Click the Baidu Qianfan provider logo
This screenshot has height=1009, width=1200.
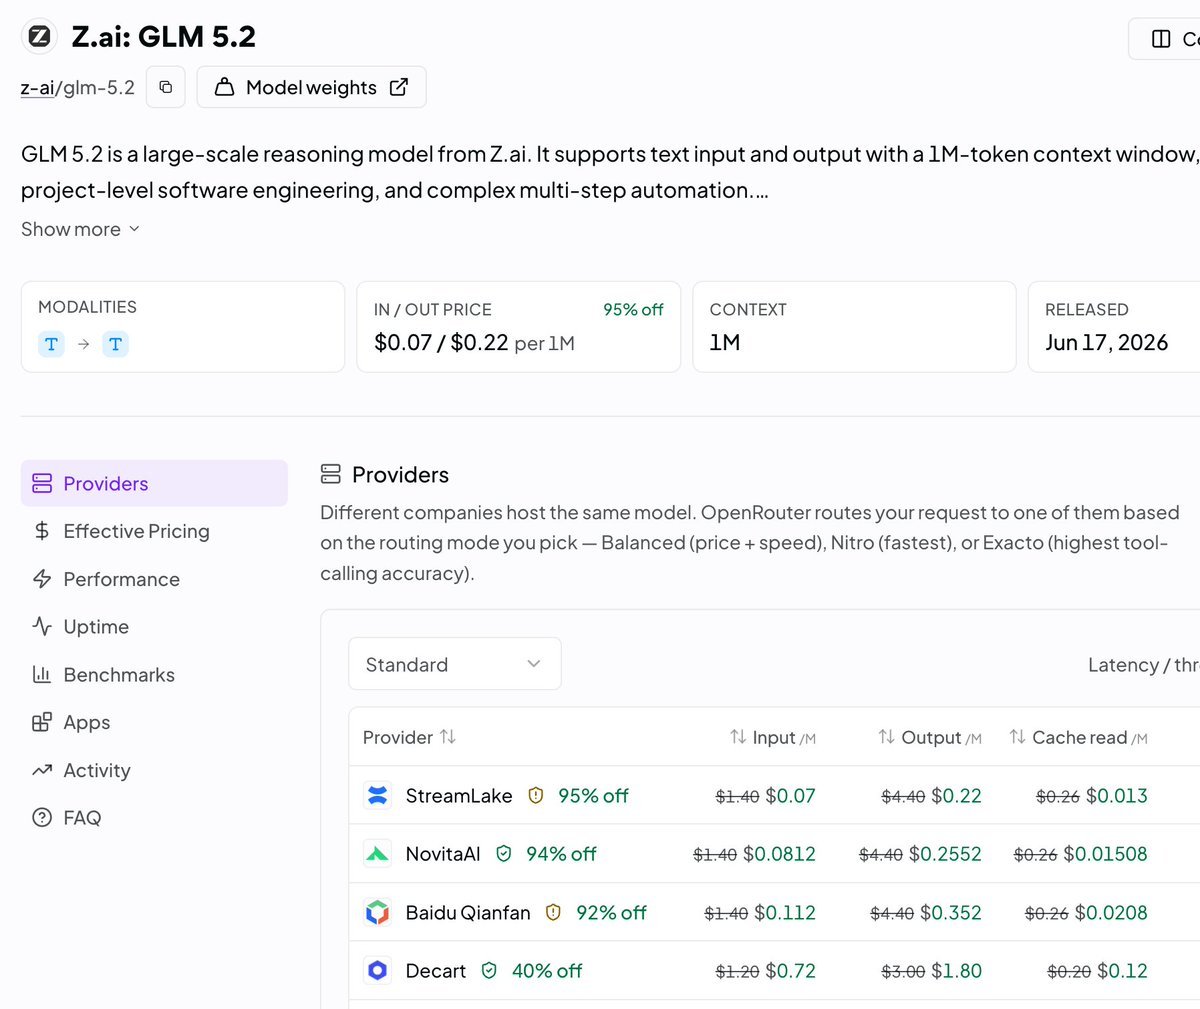(377, 913)
